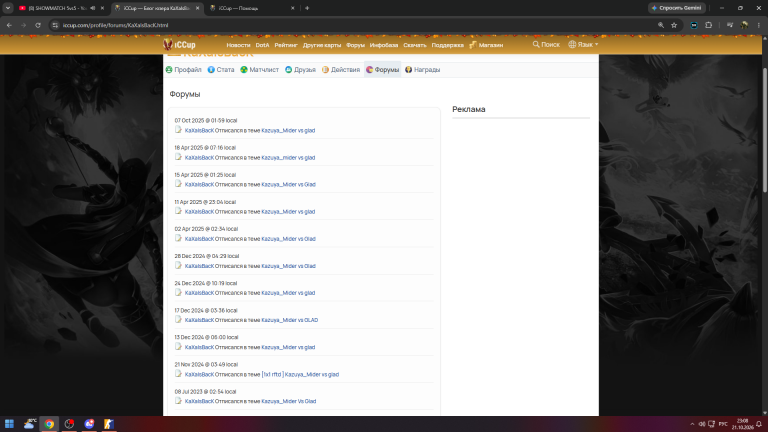Switch to the Награды tab
Viewport: 768px width, 432px height.
422,70
